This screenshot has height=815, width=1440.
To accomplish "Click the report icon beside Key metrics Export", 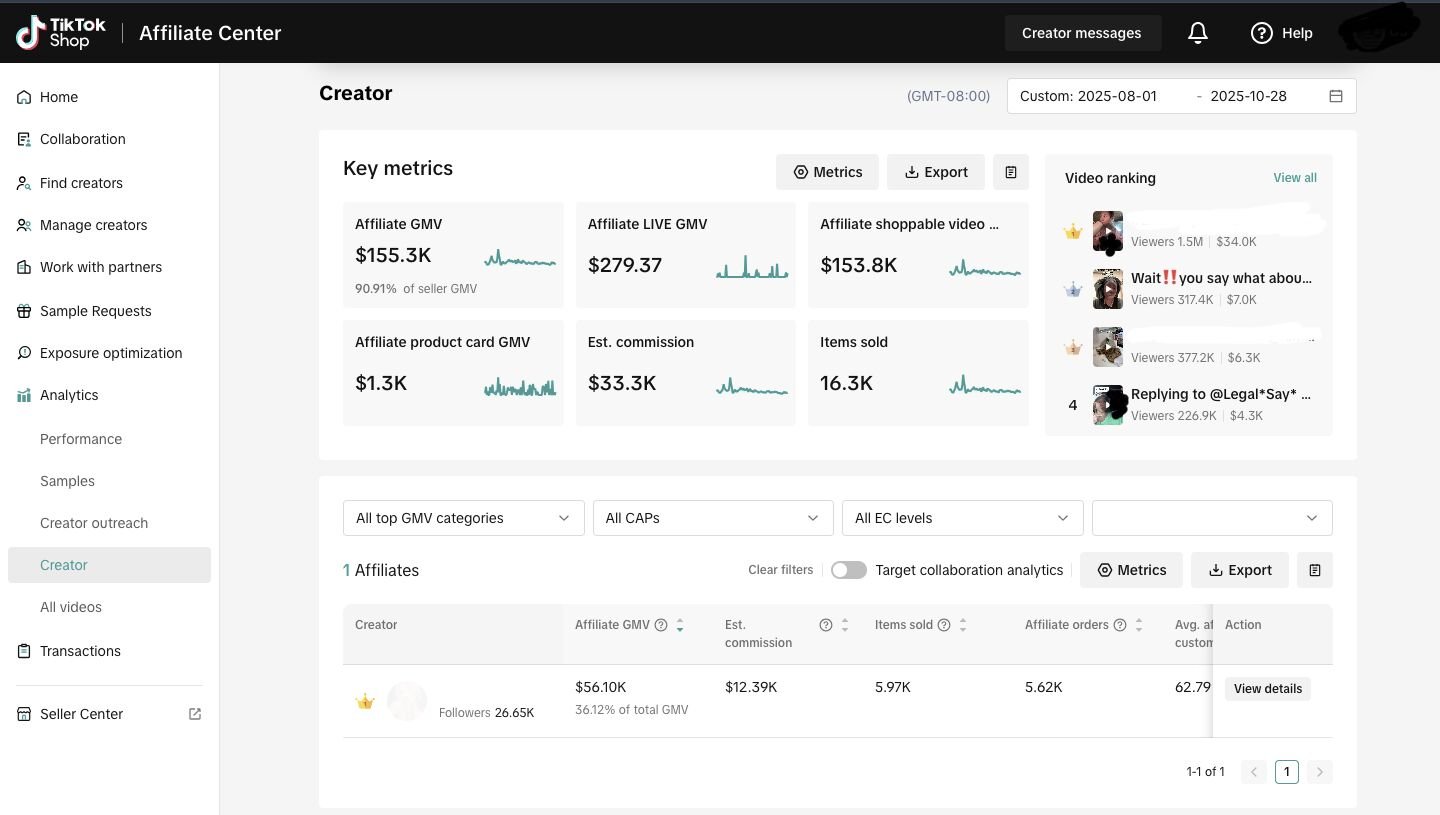I will pos(1010,172).
